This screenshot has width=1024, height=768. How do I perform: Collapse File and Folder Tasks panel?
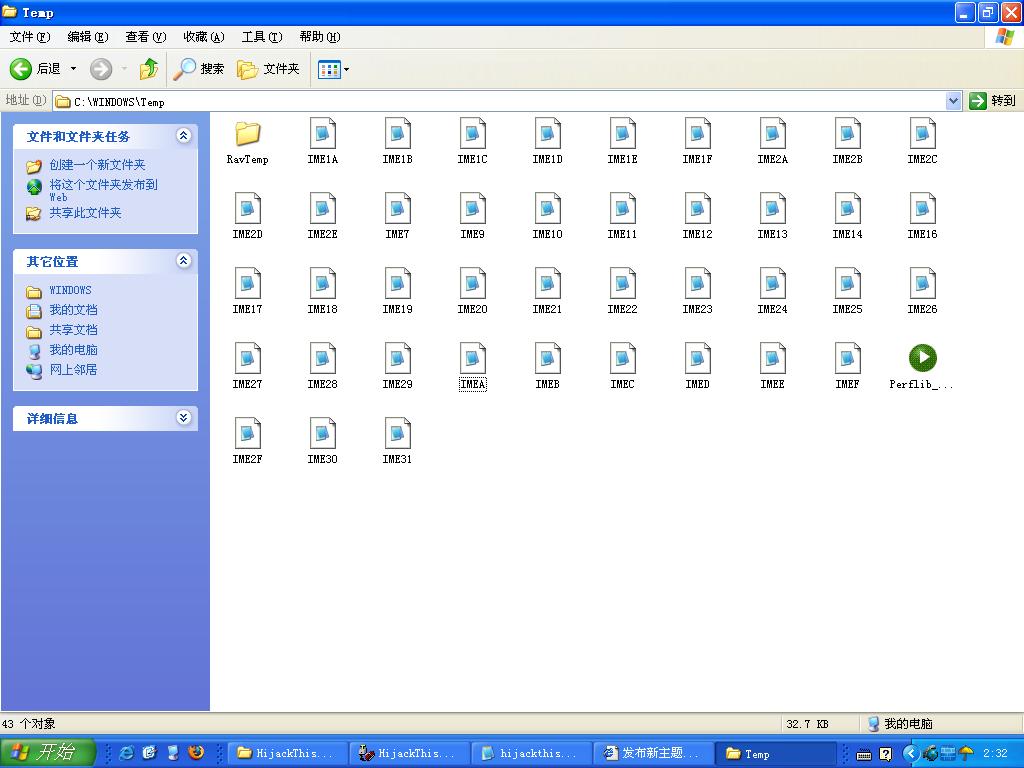pos(183,136)
